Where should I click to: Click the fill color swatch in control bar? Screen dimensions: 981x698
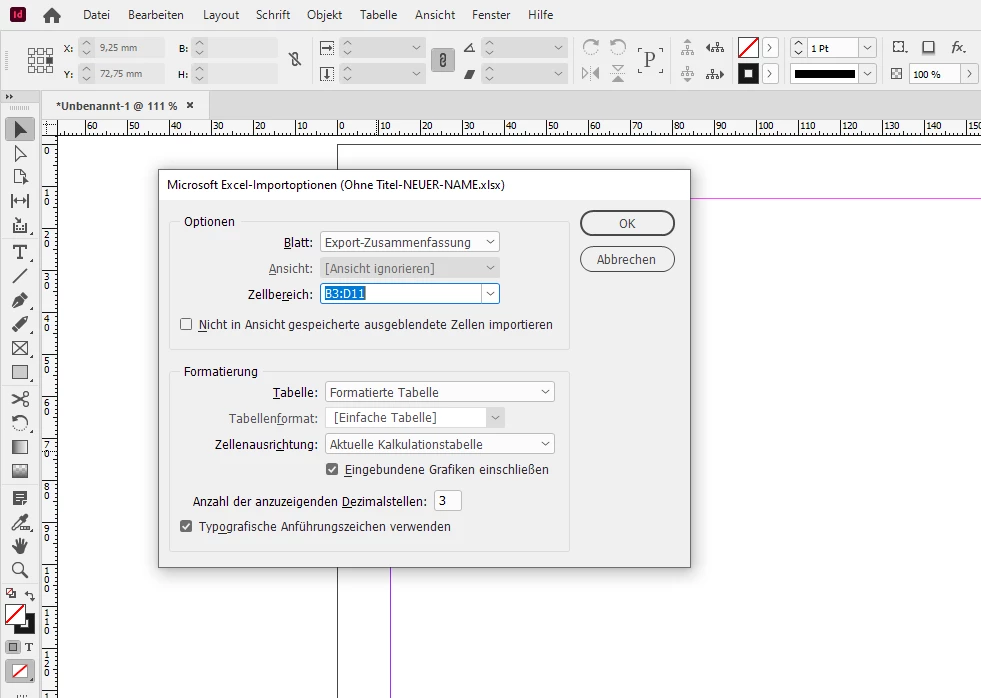(748, 48)
